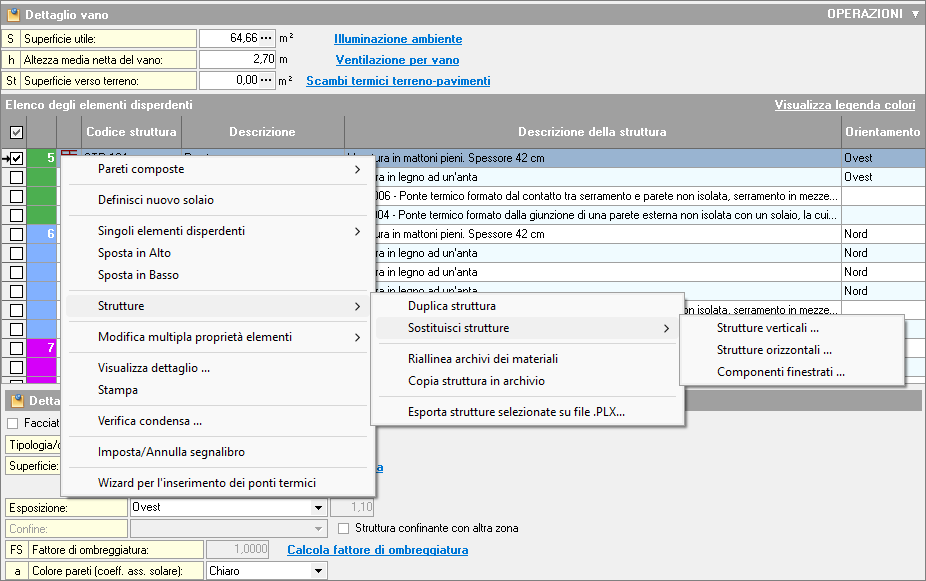Select Strutture verticali from the submenu

[x=767, y=328]
